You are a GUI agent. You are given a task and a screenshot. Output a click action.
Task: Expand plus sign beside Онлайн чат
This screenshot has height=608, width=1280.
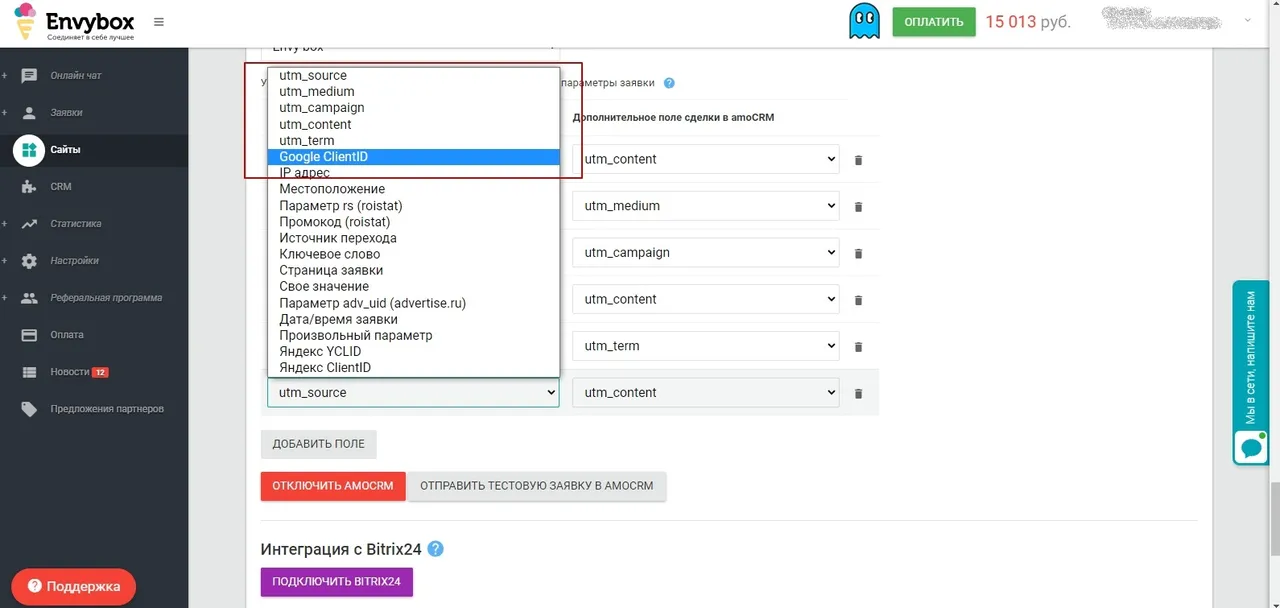click(4, 76)
